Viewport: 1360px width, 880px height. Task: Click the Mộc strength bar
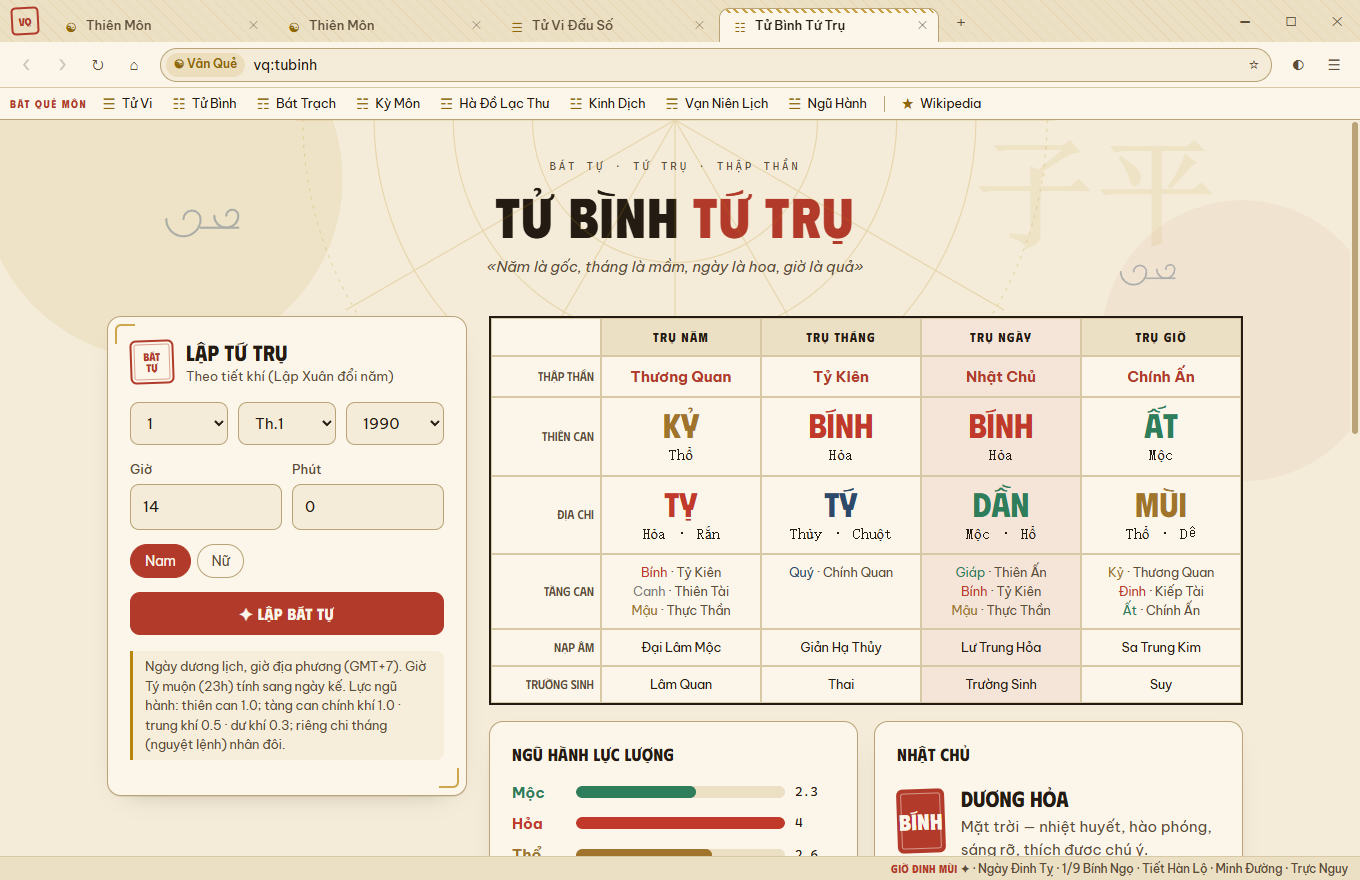680,792
